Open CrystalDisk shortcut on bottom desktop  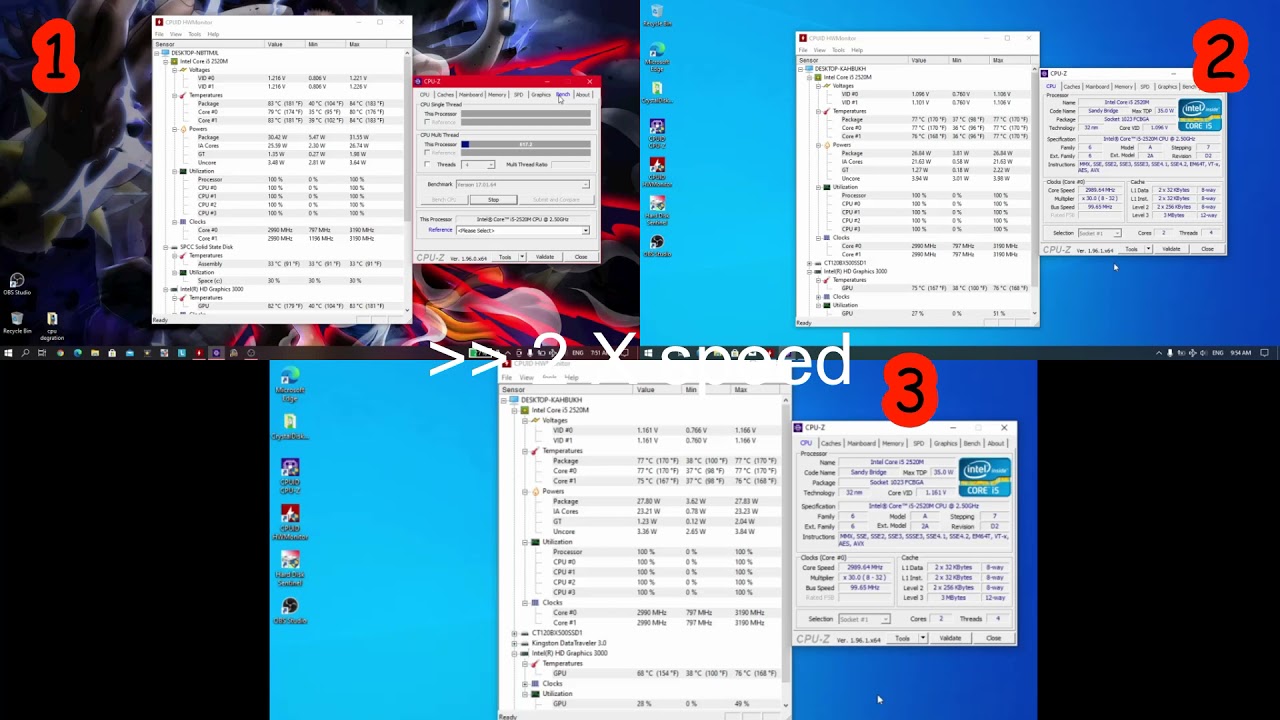(290, 427)
